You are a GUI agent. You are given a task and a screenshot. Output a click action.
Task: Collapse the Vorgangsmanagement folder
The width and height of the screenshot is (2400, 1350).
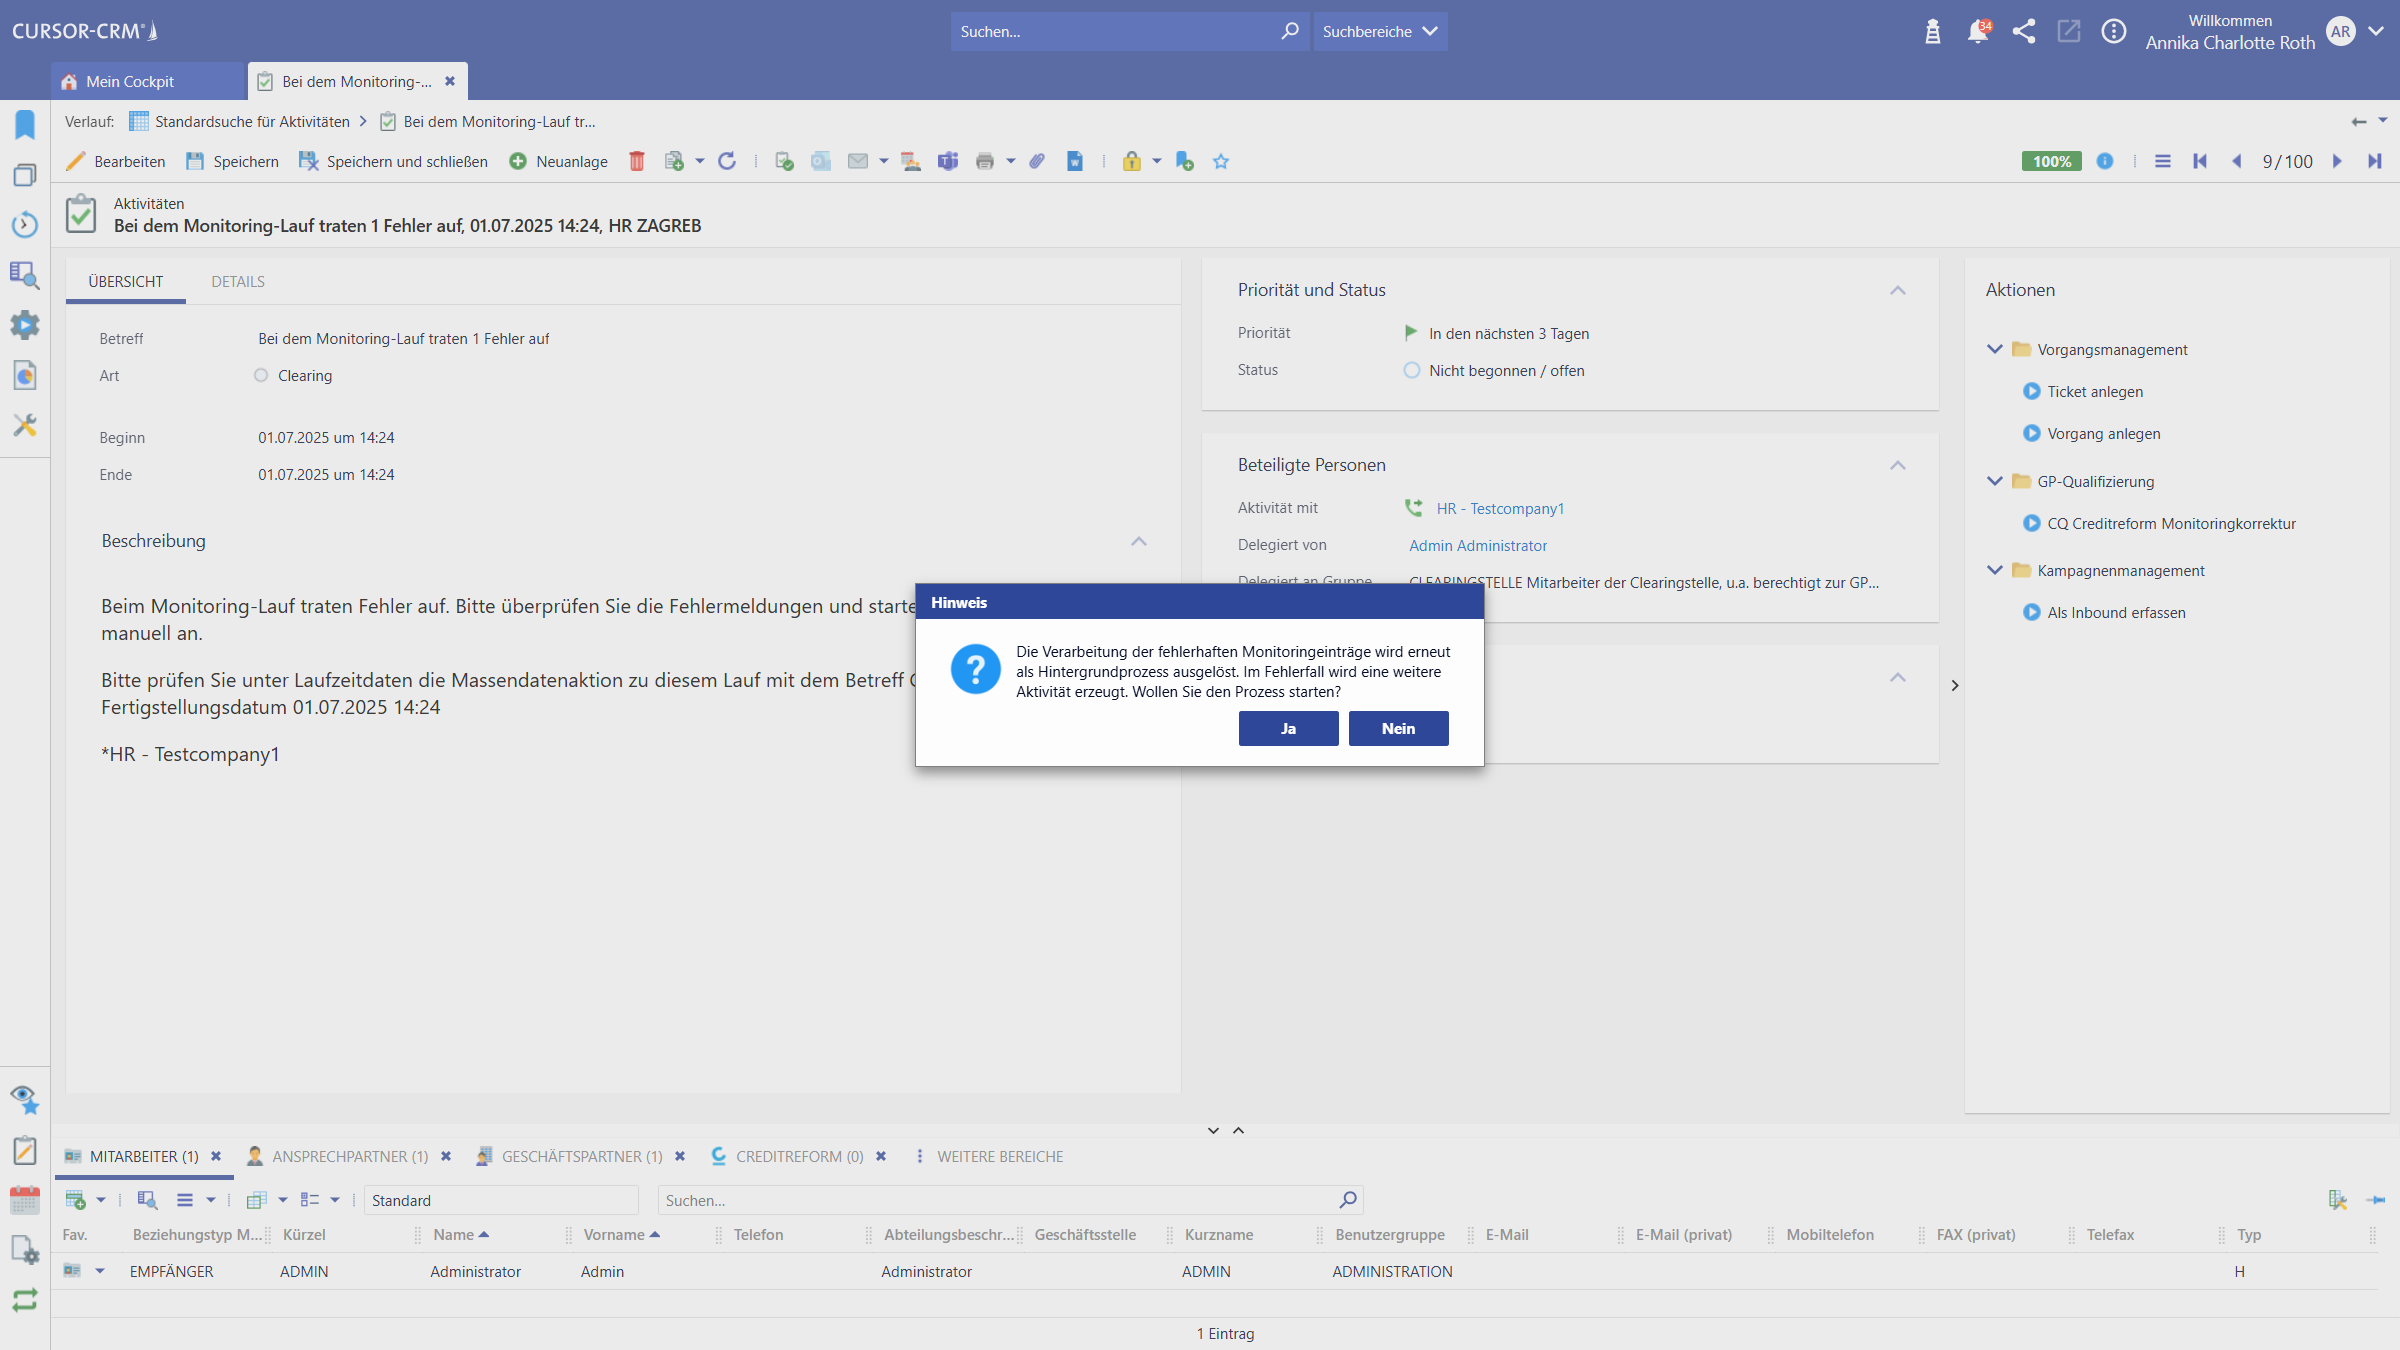click(1995, 349)
